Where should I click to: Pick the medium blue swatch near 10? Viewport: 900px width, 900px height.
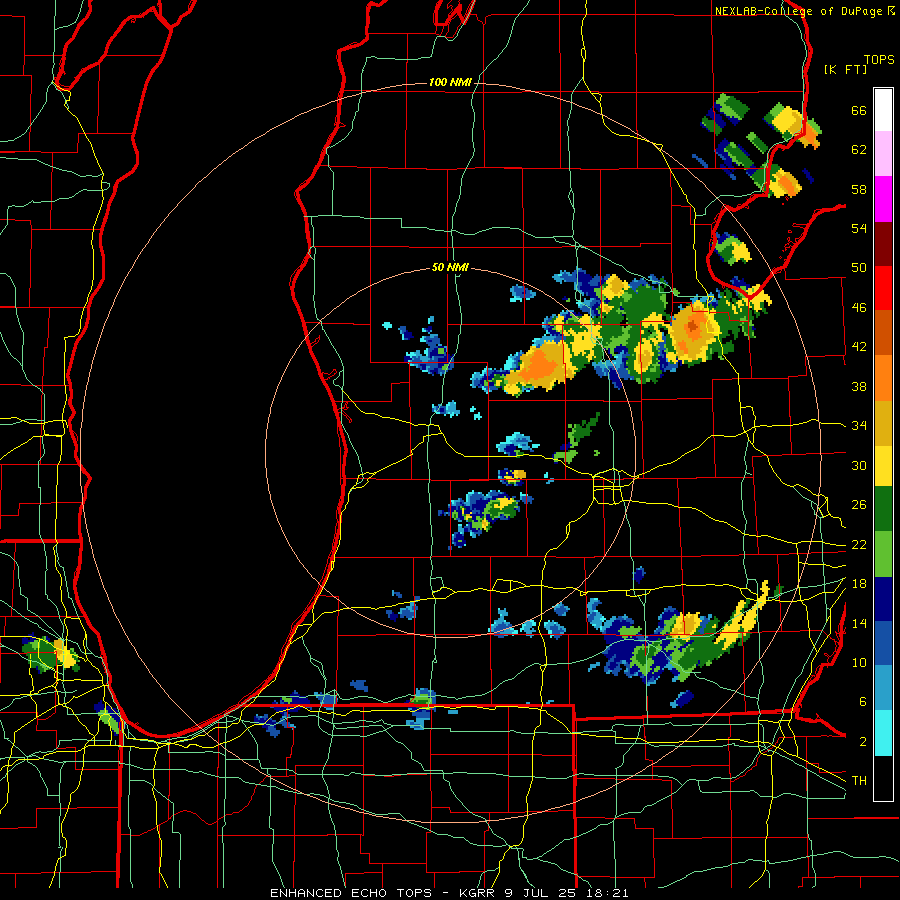click(883, 643)
